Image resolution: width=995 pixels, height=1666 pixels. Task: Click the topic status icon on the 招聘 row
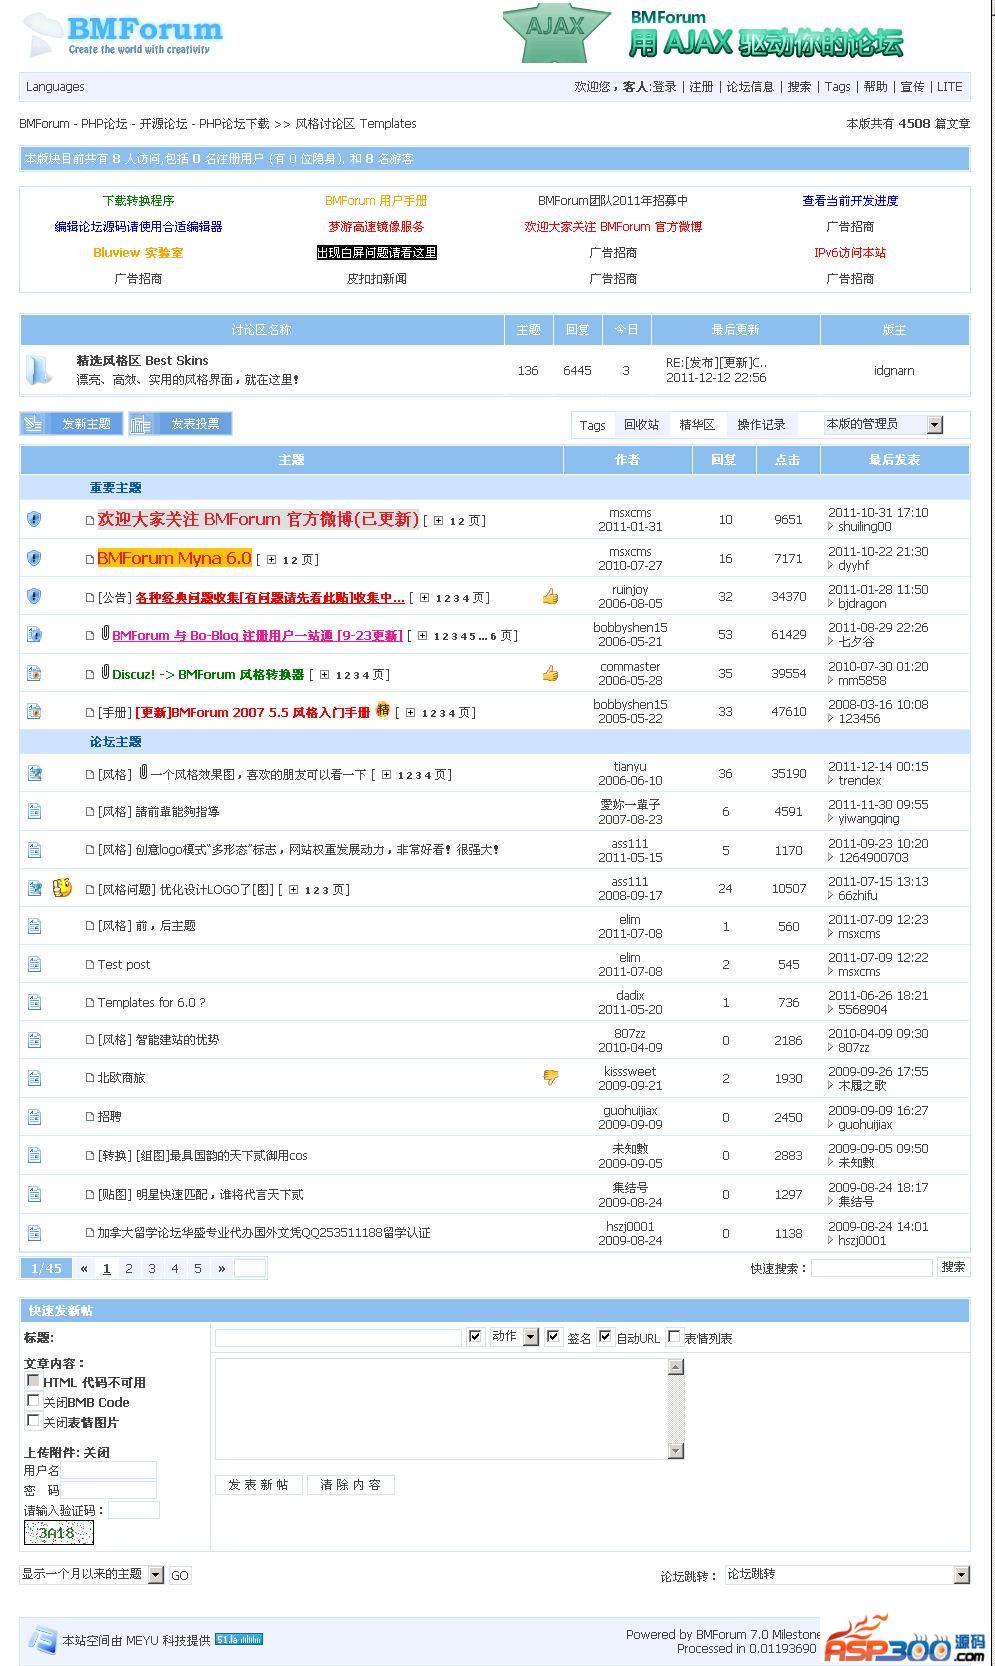pos(34,1116)
